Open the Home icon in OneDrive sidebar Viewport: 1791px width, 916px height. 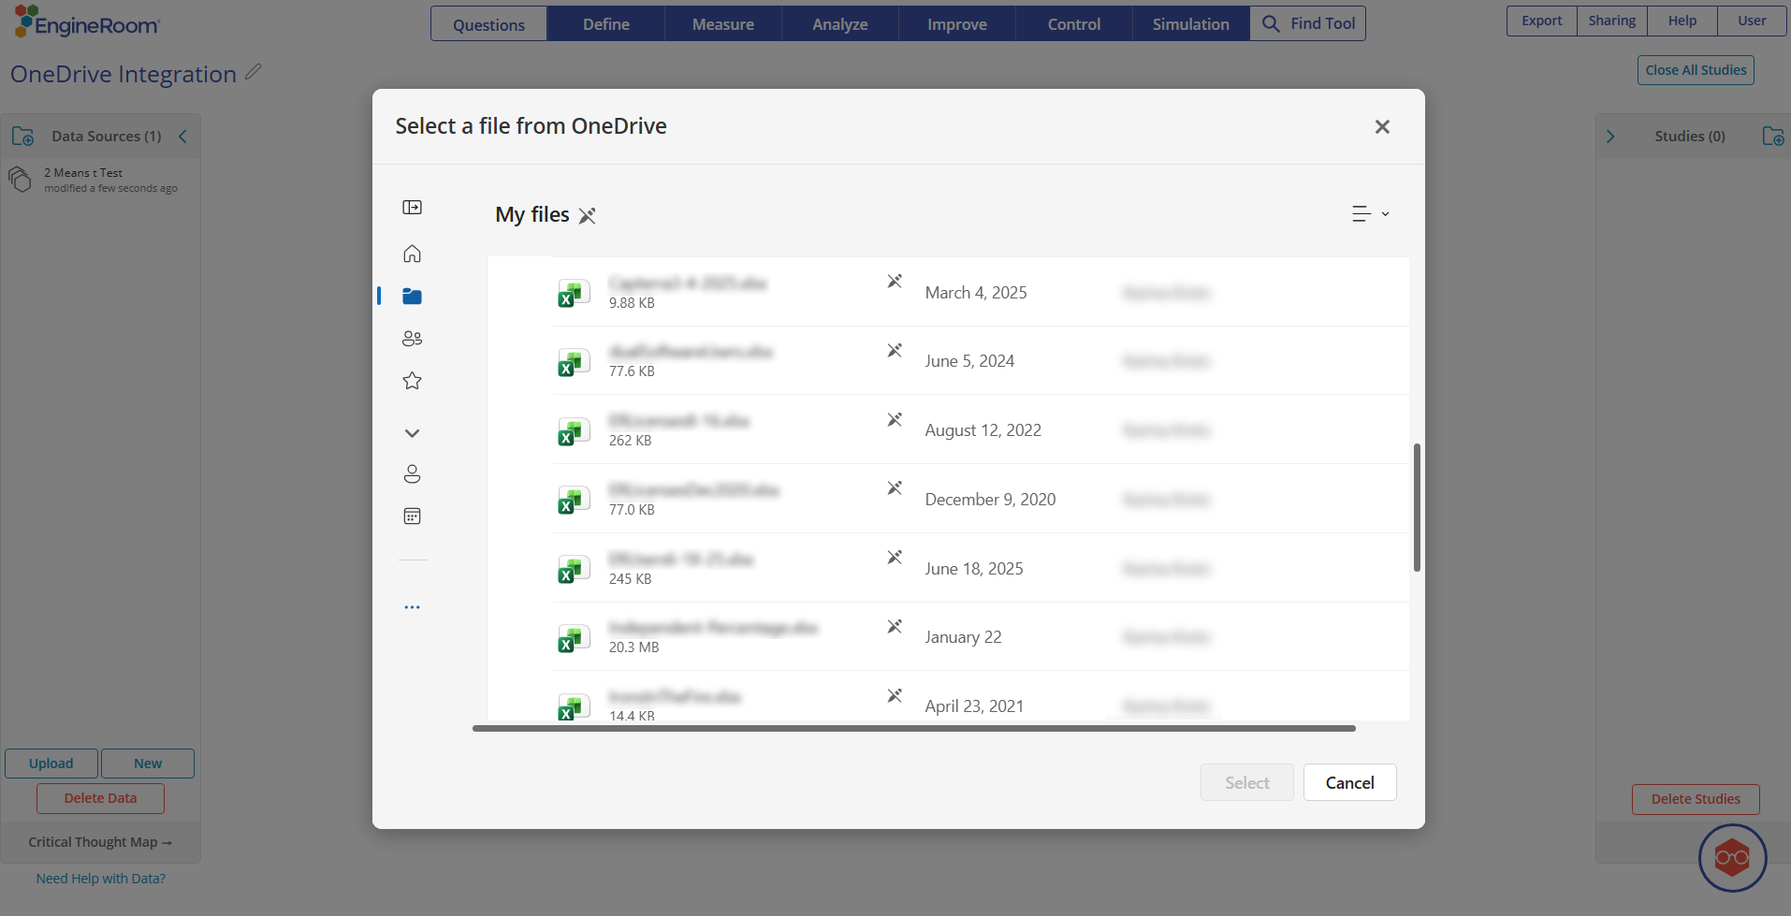412,254
